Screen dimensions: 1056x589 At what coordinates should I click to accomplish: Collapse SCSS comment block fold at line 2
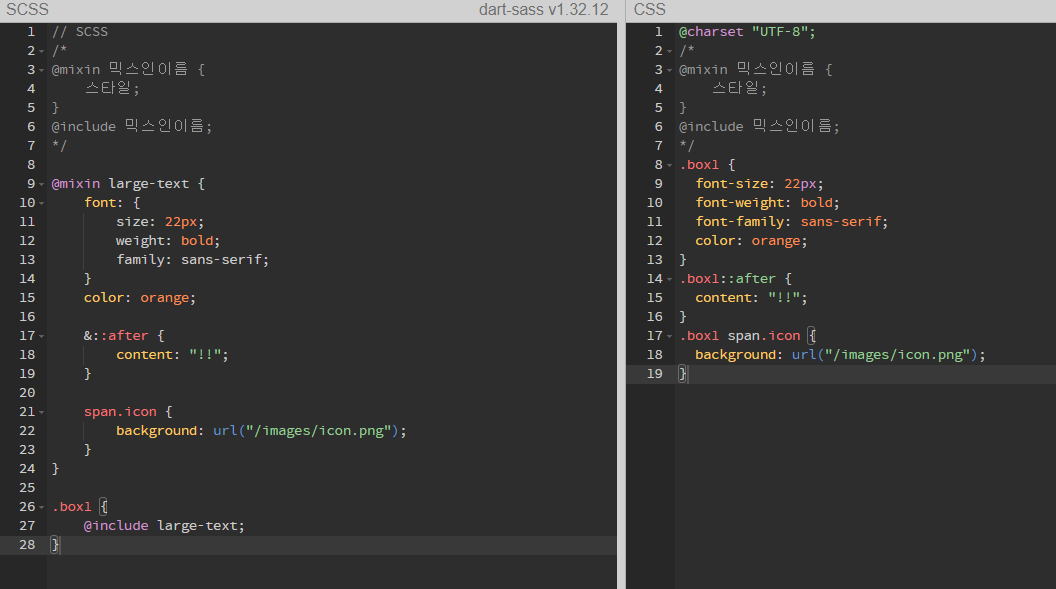(x=42, y=51)
